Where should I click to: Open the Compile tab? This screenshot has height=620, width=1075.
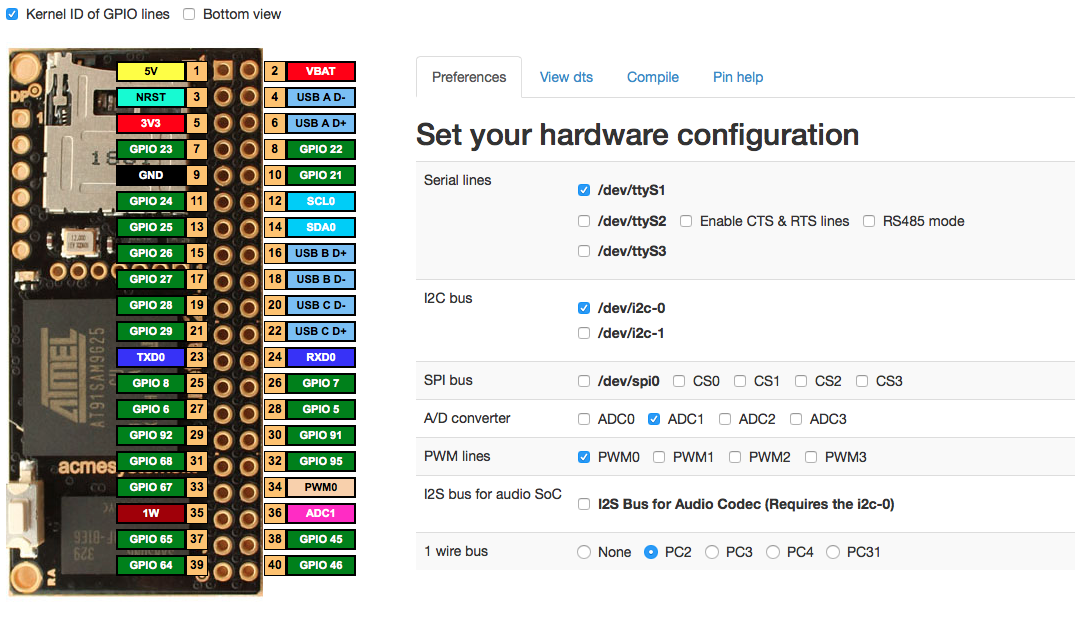pos(652,77)
